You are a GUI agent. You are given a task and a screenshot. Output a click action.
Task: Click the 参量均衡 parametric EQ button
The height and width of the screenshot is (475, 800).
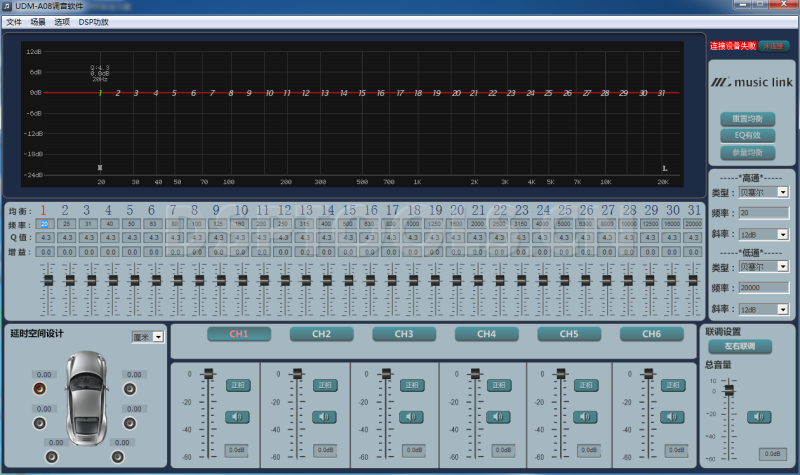[747, 152]
